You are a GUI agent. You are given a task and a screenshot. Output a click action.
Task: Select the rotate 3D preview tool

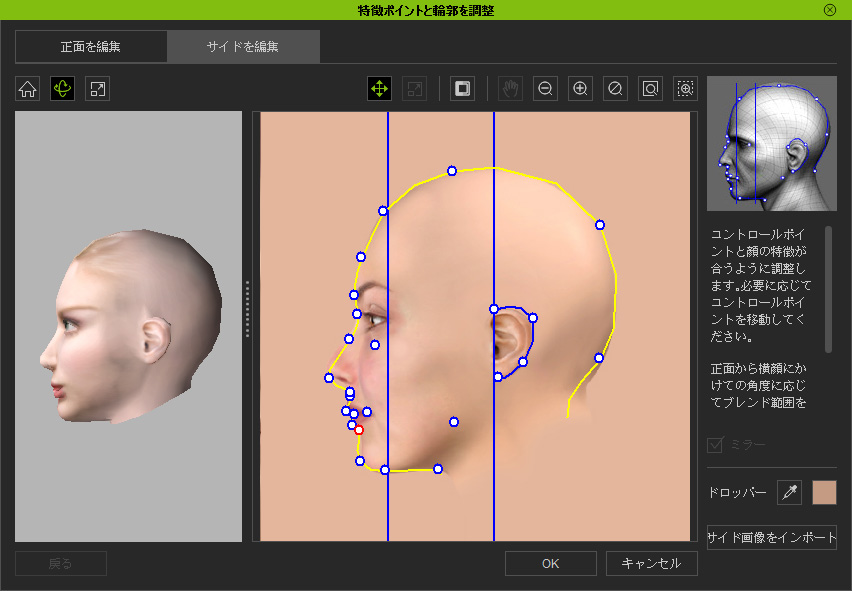pos(62,89)
